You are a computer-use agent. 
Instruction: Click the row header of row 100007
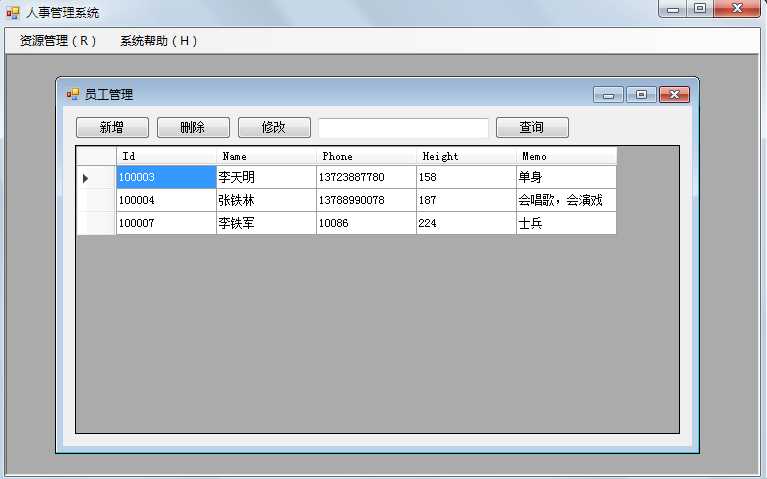point(96,223)
